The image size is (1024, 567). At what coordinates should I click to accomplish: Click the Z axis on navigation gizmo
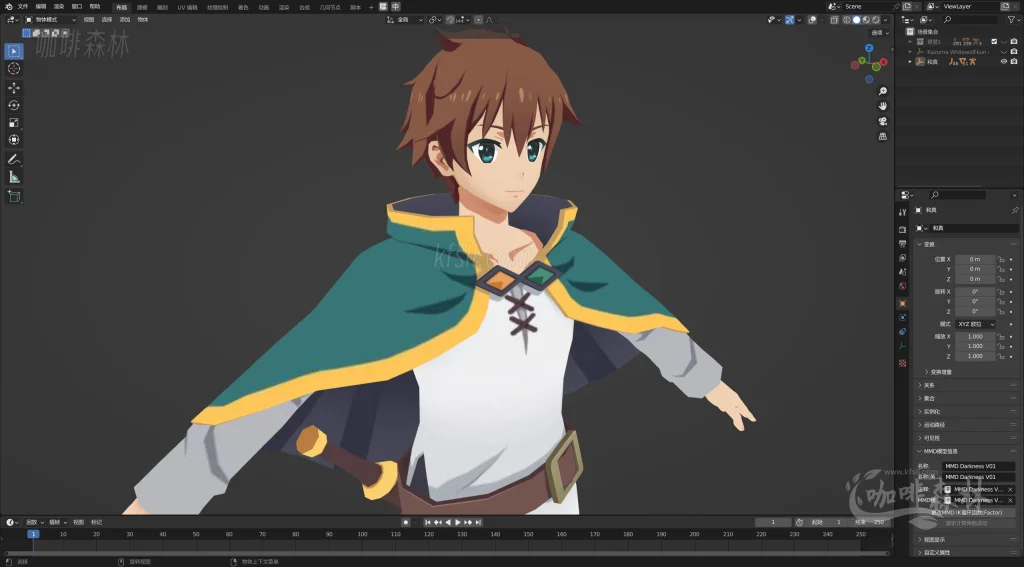[x=869, y=48]
